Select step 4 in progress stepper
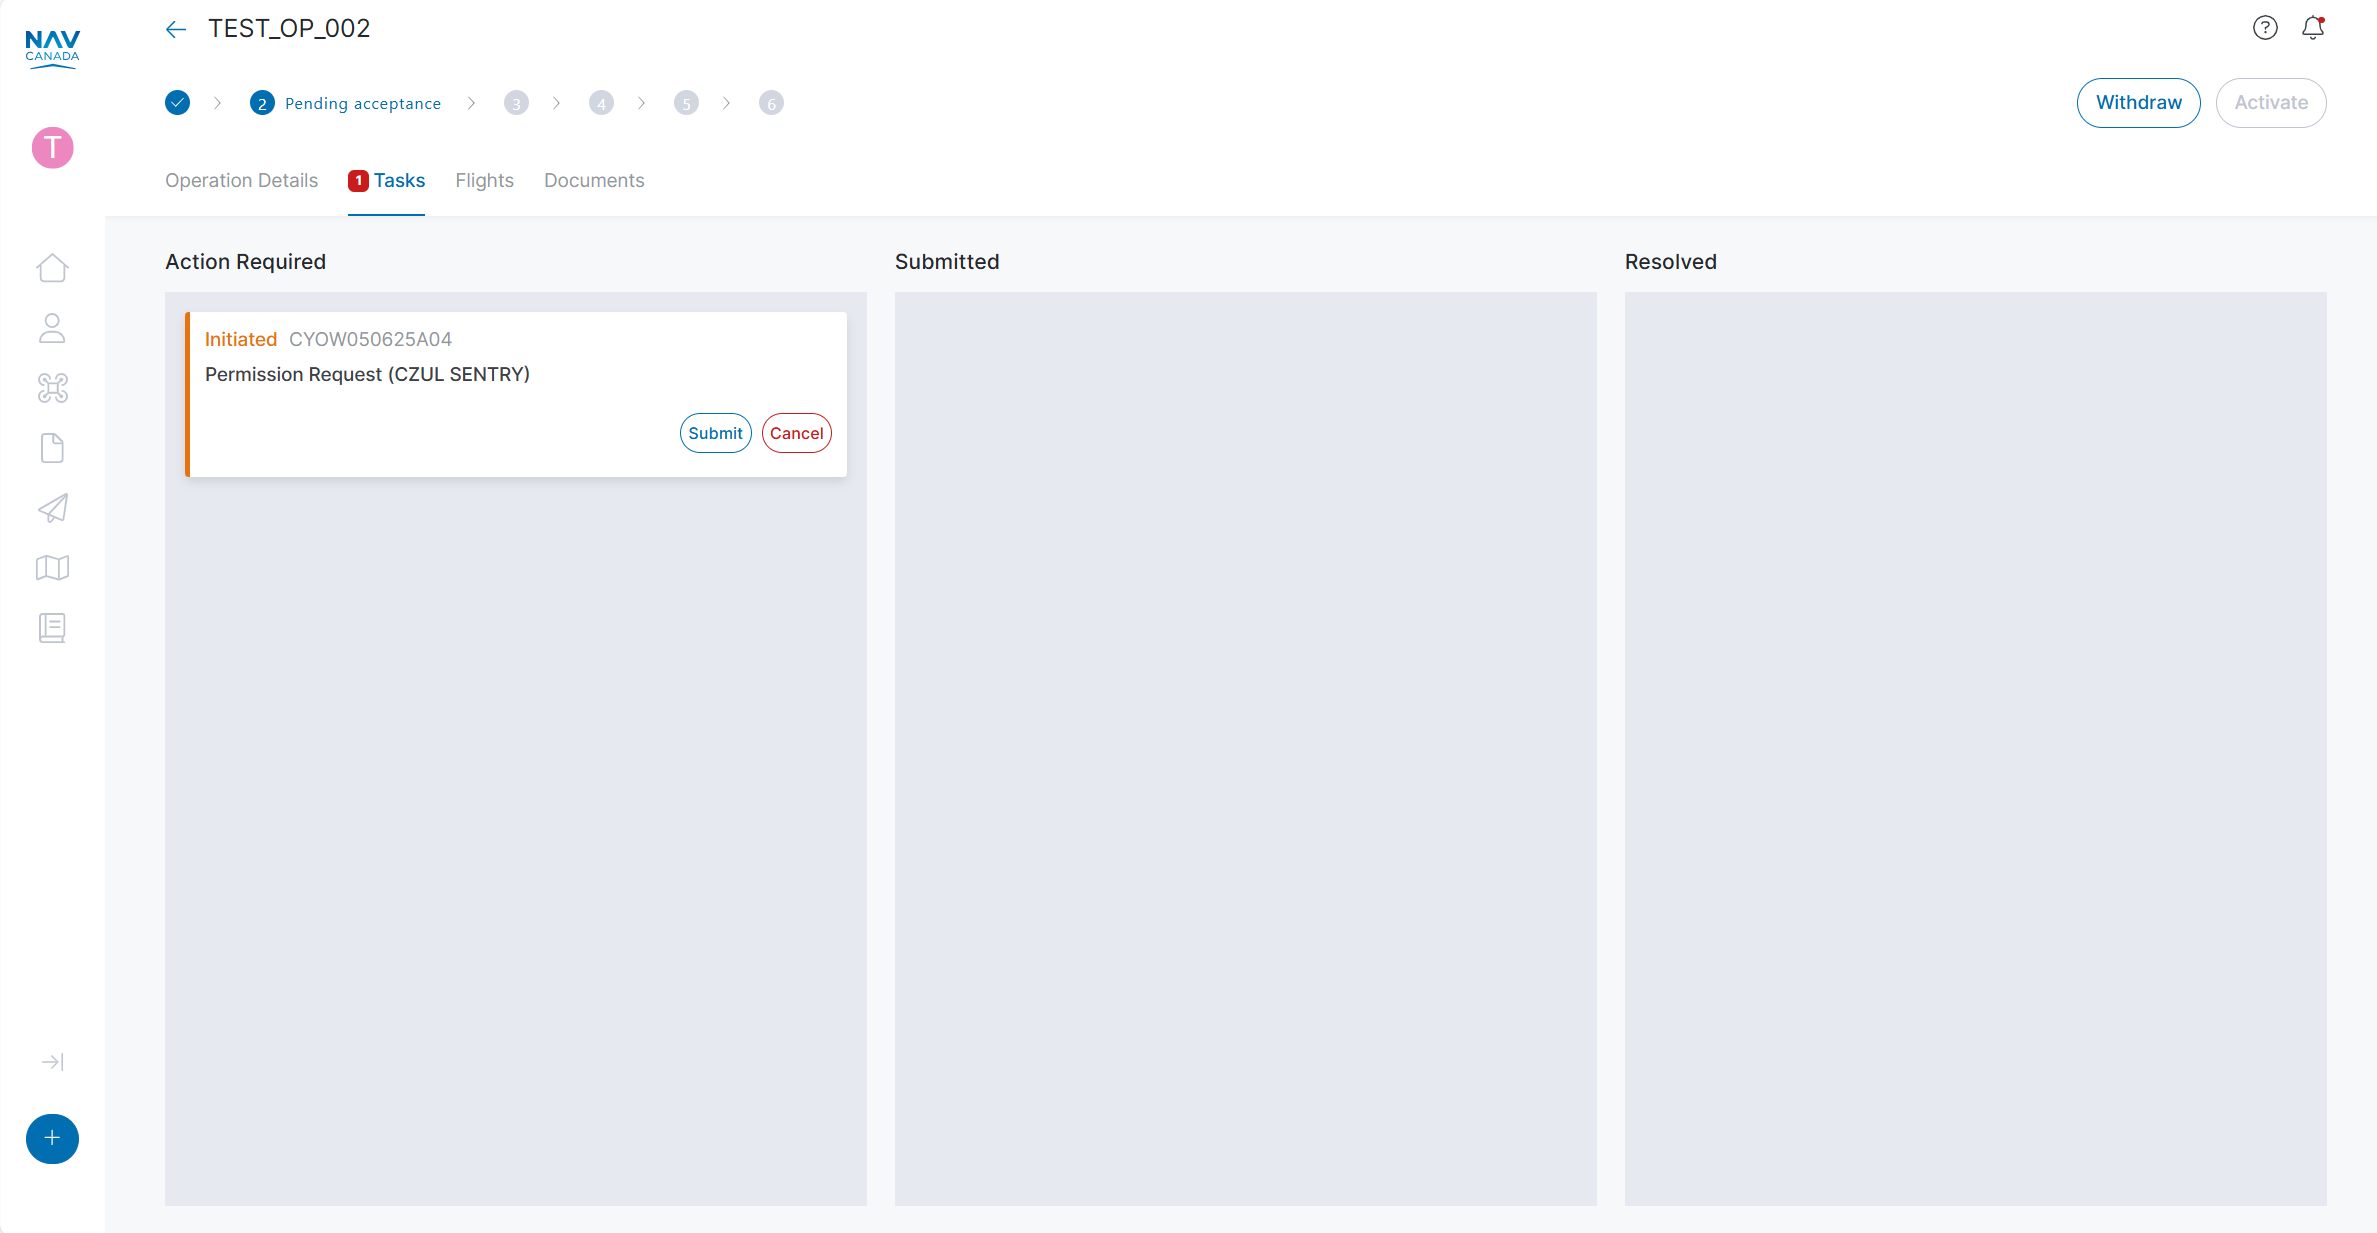Screen dimensions: 2377x1233 coord(601,103)
